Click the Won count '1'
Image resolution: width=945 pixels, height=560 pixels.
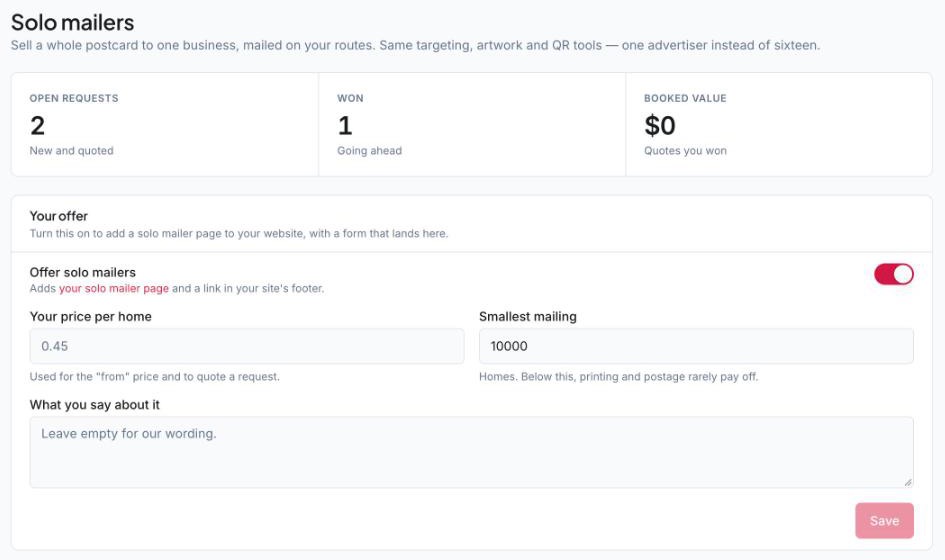click(x=345, y=126)
